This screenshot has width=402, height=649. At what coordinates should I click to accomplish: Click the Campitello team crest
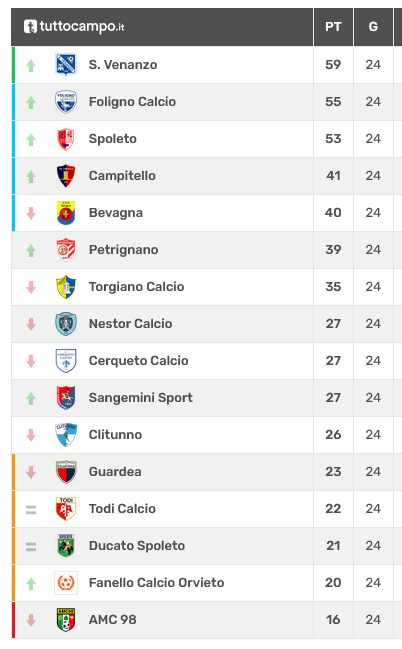(x=66, y=175)
